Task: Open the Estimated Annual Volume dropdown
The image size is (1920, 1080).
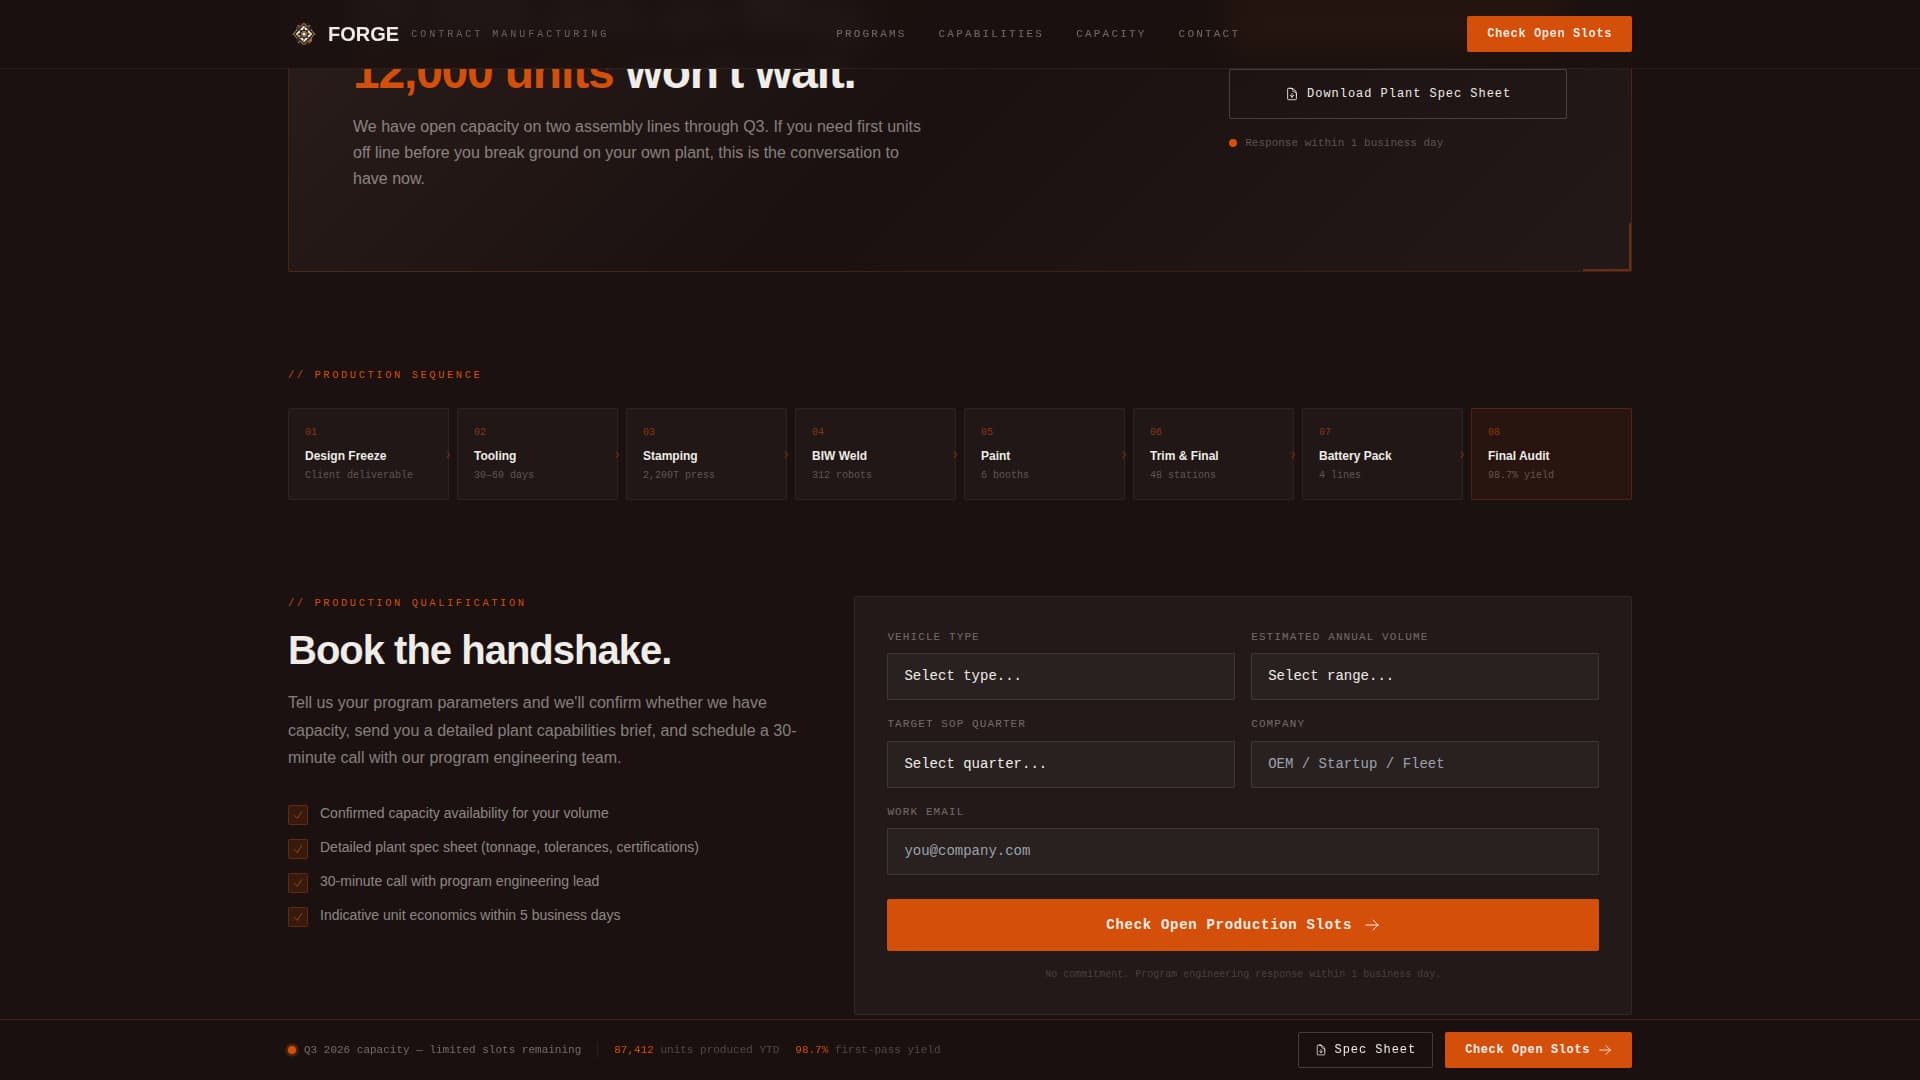Action: (x=1424, y=676)
